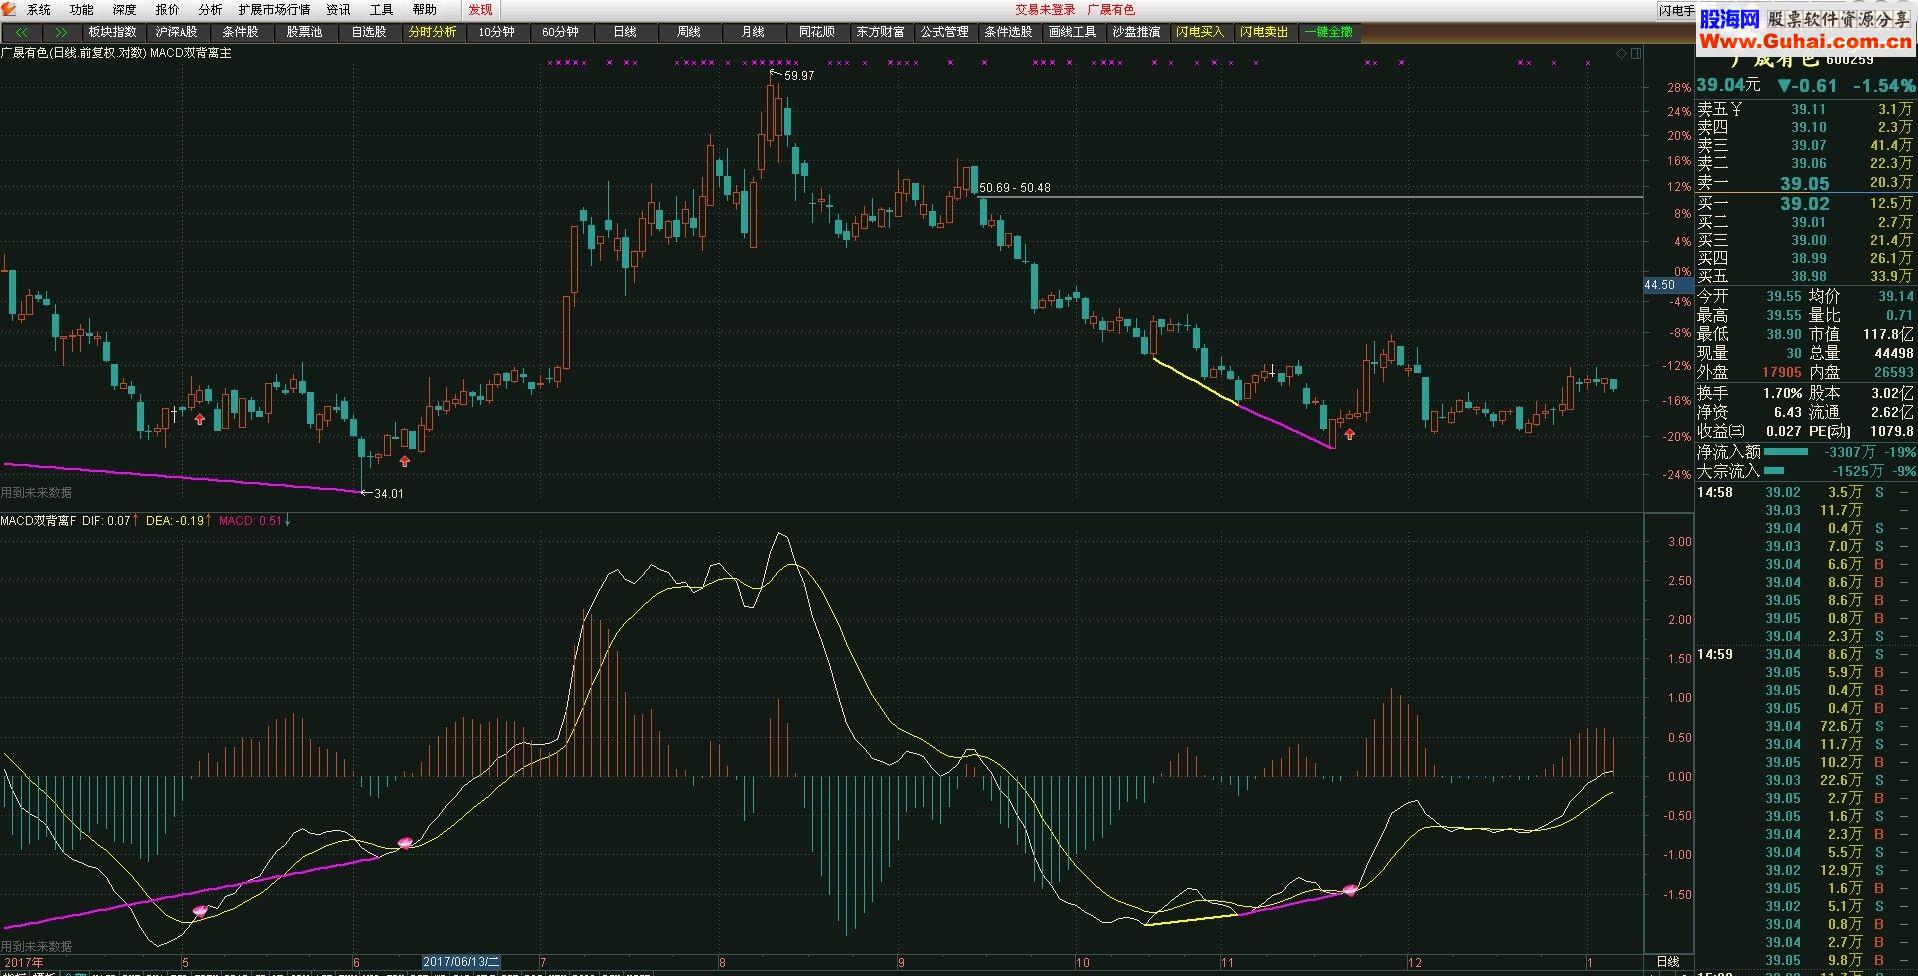This screenshot has height=976, width=1918.
Task: Open the 自选股 watchlist
Action: pos(368,32)
